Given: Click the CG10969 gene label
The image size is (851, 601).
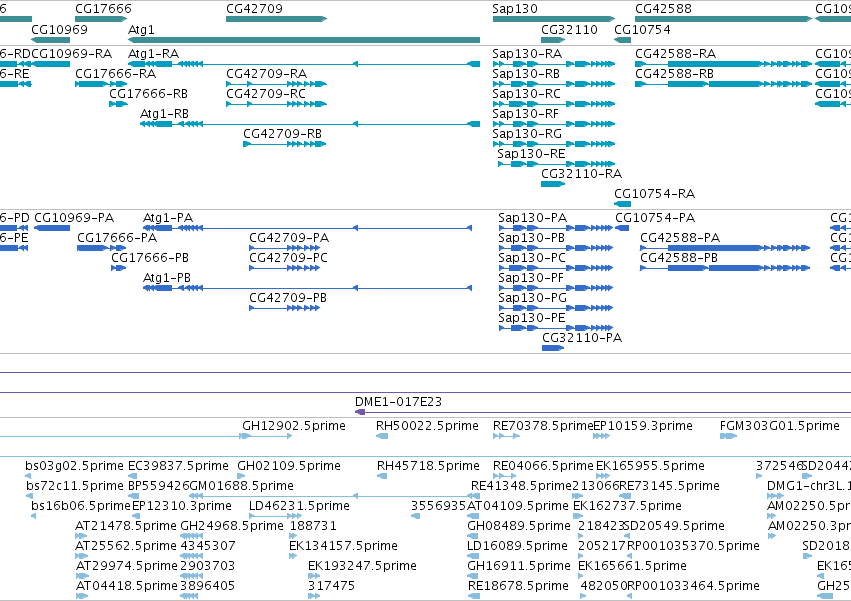Looking at the screenshot, I should (x=59, y=29).
